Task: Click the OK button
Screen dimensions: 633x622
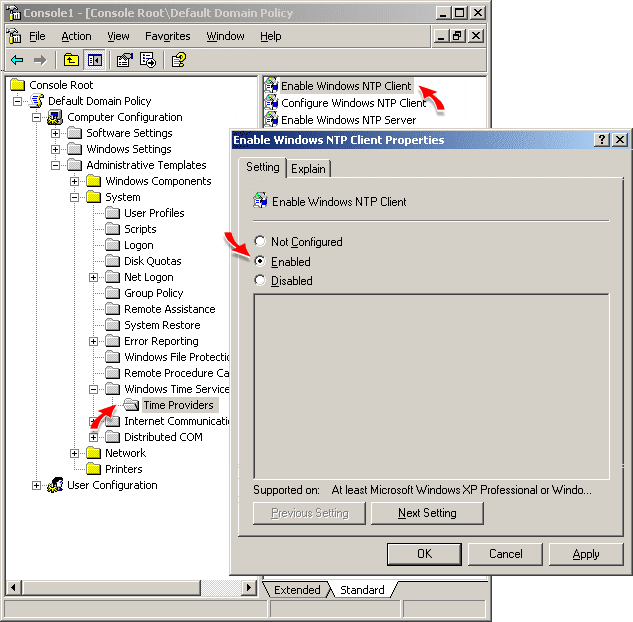Action: (x=424, y=554)
